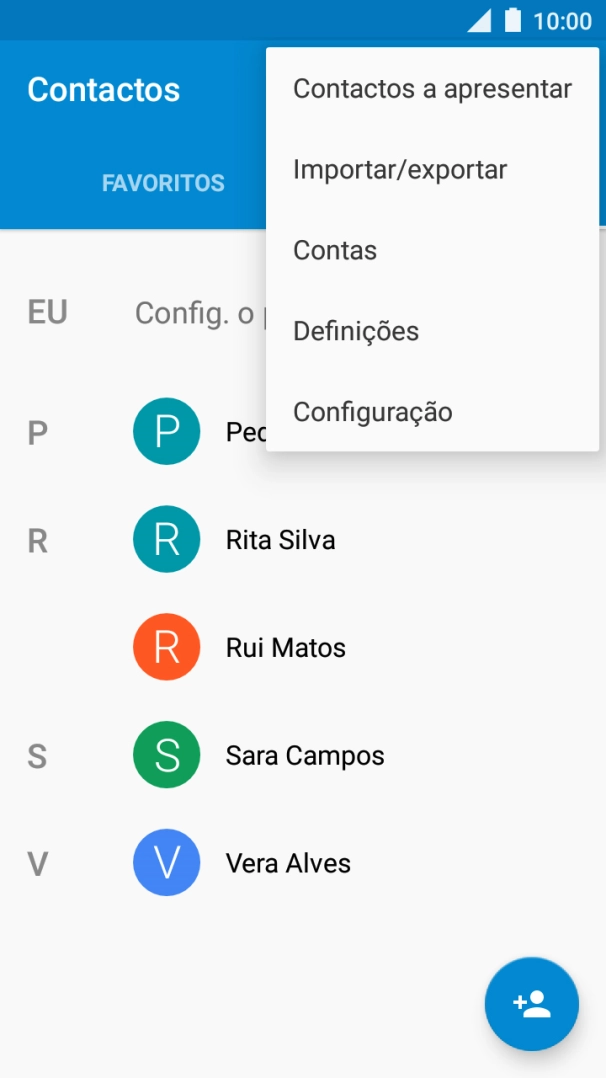Open Sara Campos' green avatar
This screenshot has height=1078, width=606.
(166, 755)
